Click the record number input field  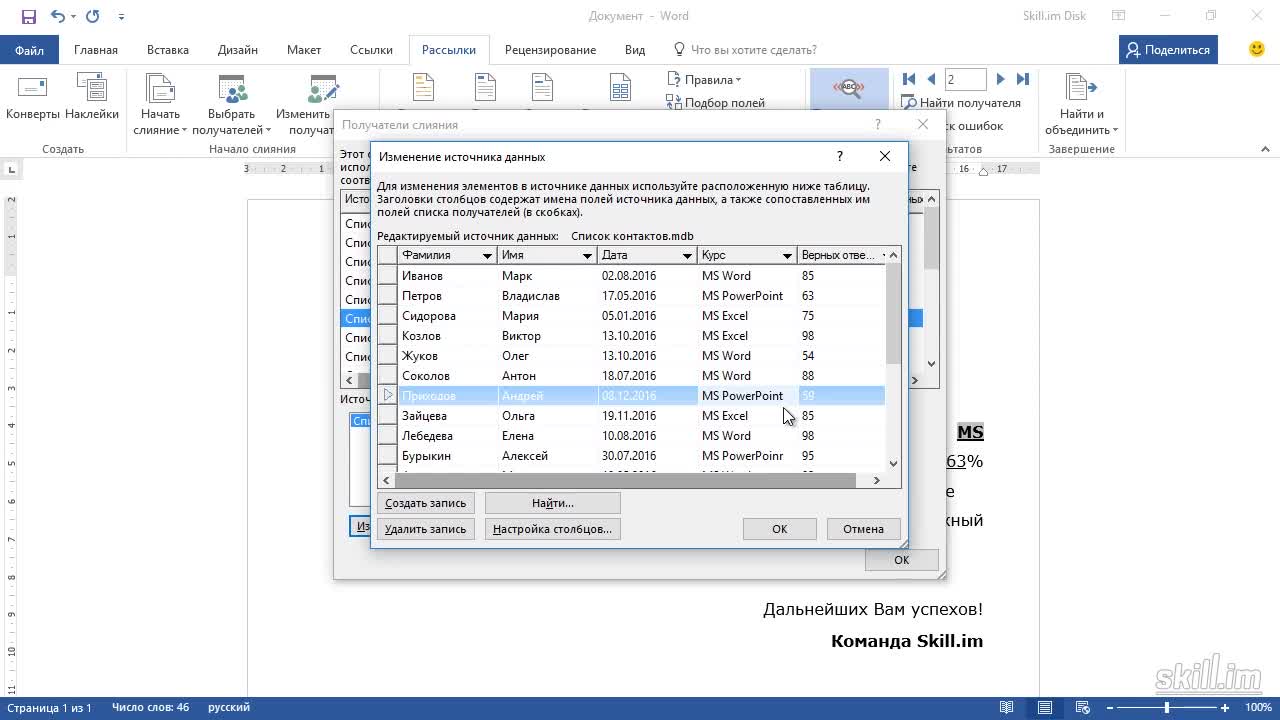(966, 79)
